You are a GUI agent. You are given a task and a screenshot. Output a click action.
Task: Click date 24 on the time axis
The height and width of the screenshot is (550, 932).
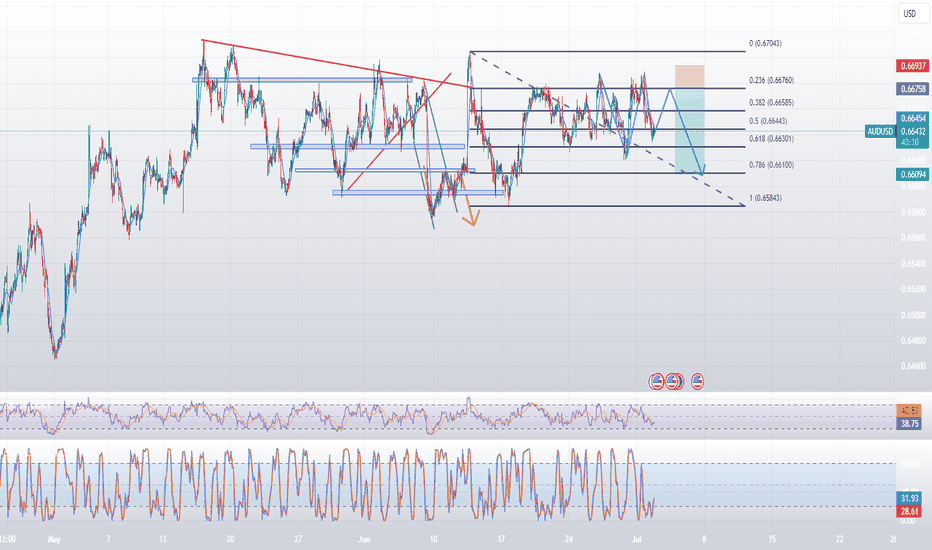tap(569, 539)
